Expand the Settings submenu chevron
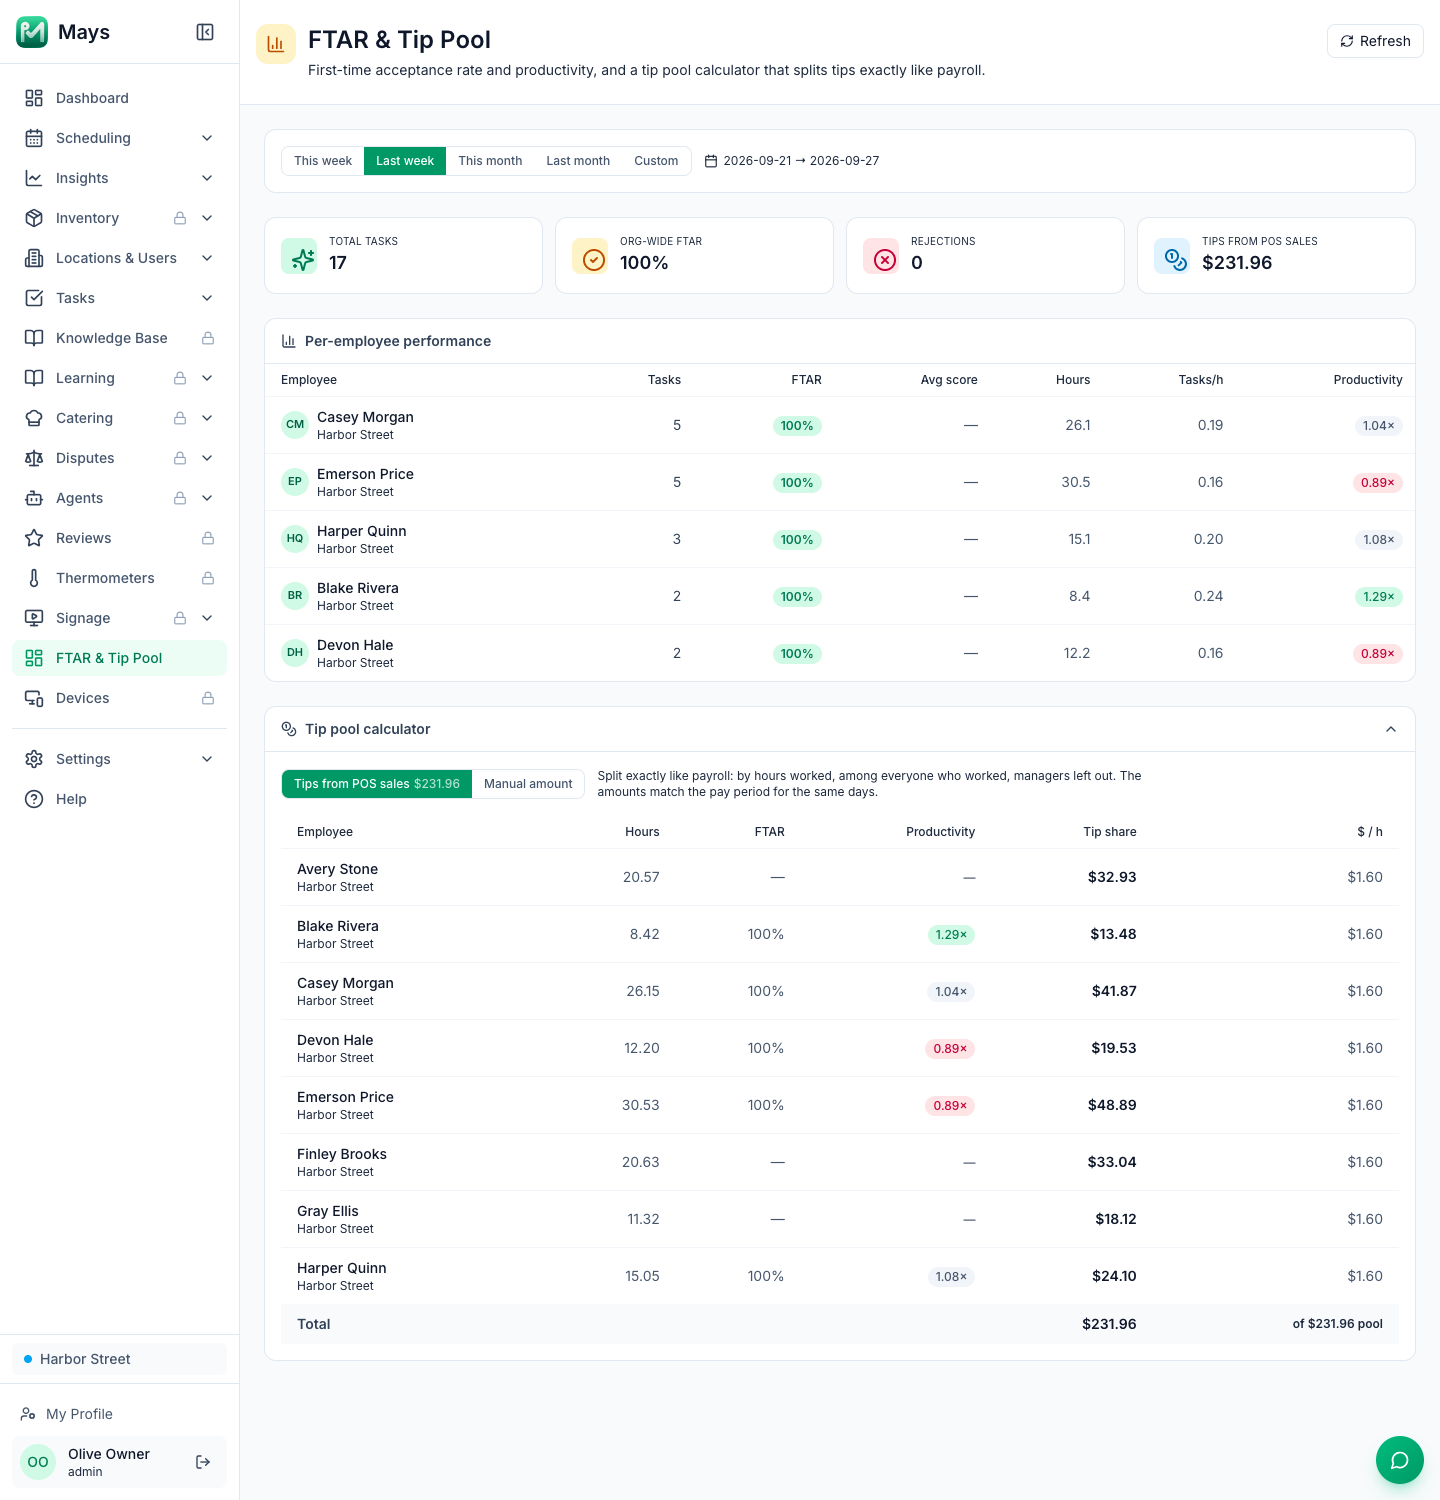This screenshot has height=1500, width=1440. pos(207,759)
